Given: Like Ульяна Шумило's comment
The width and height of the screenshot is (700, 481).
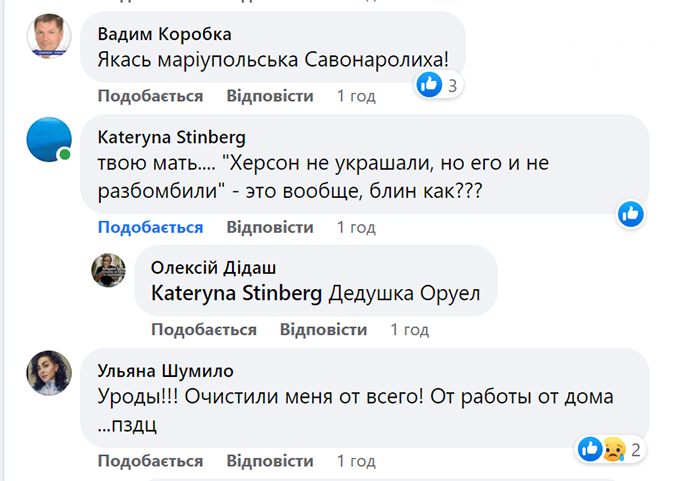Looking at the screenshot, I should (150, 461).
